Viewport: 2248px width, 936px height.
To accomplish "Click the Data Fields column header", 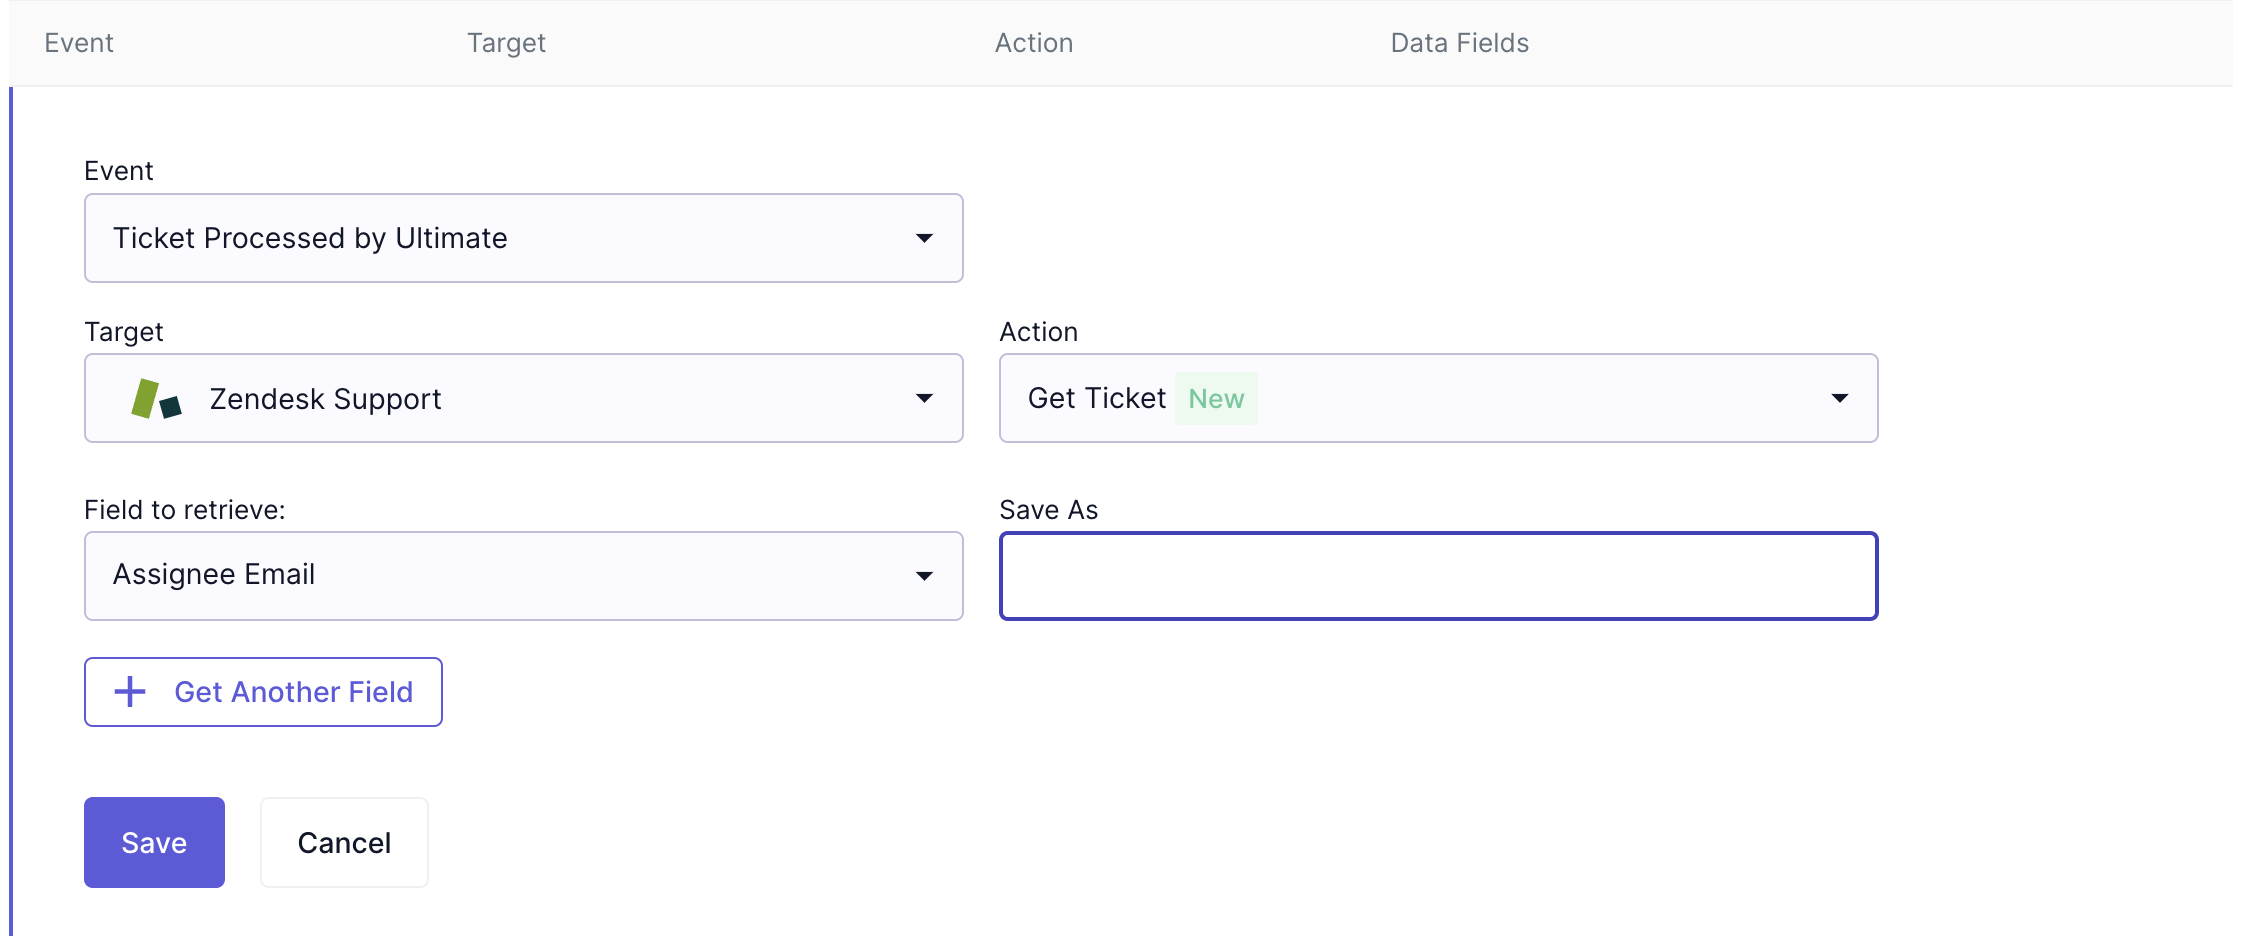I will (1459, 43).
